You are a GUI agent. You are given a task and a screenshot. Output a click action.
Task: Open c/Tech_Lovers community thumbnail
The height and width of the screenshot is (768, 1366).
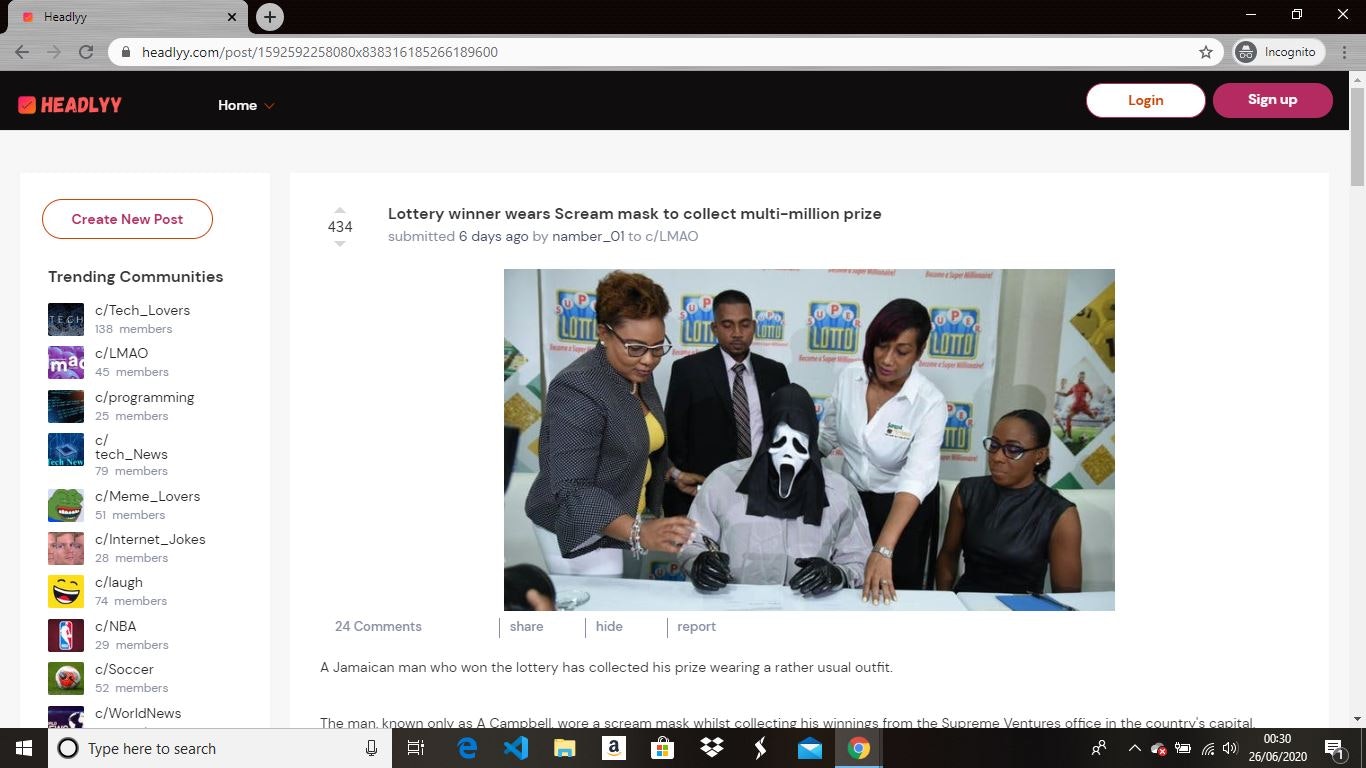[x=66, y=319]
